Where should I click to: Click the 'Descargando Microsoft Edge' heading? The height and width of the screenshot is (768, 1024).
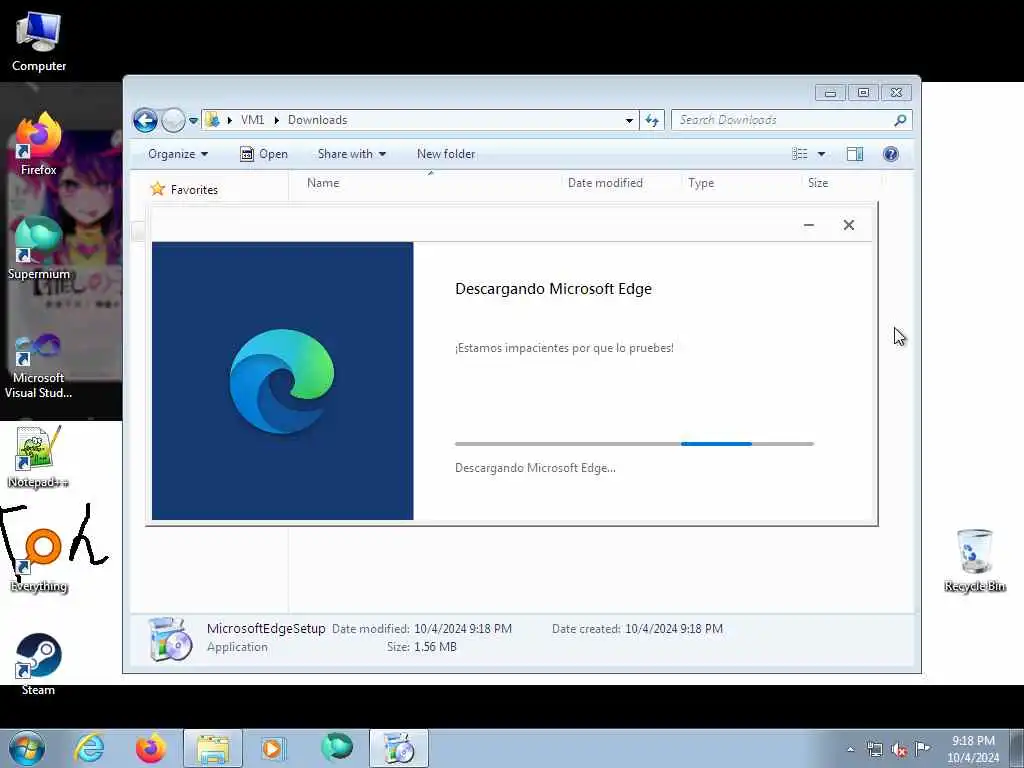553,289
